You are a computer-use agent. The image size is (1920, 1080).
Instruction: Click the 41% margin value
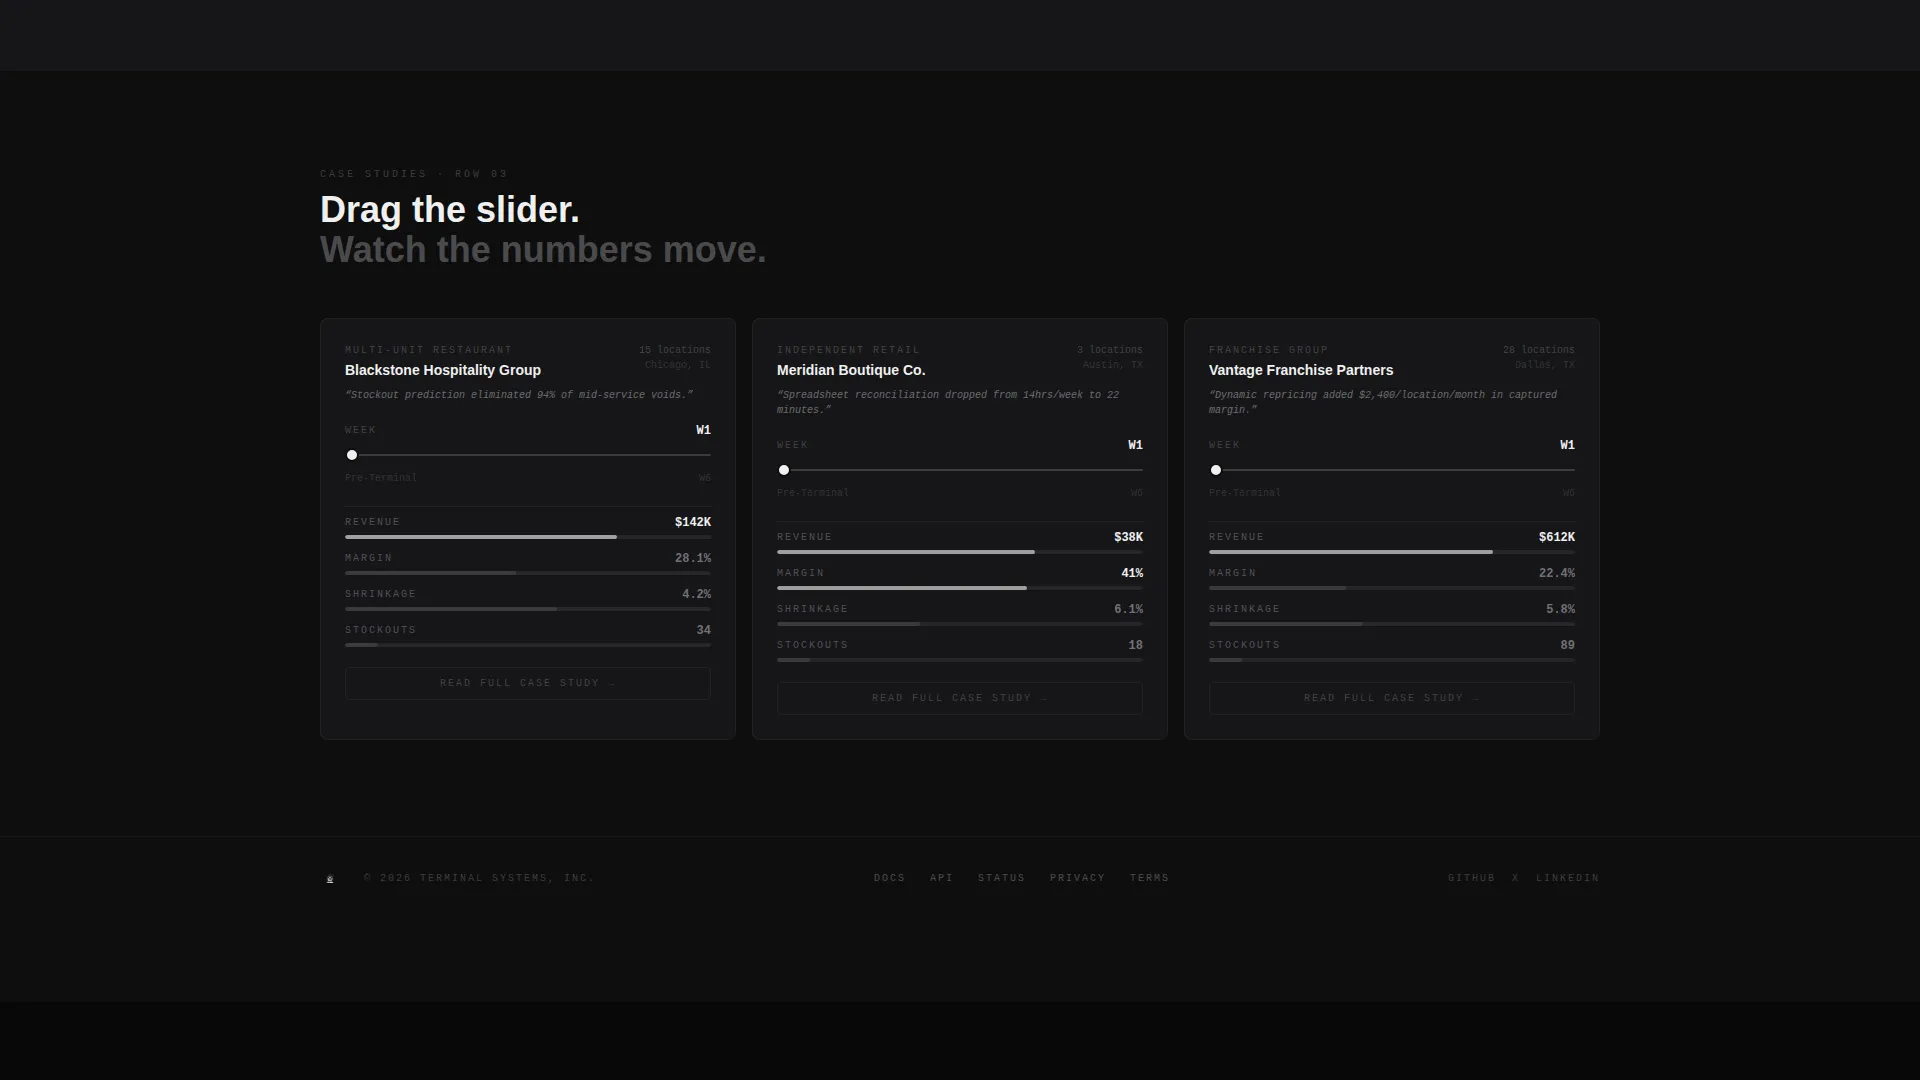tap(1132, 573)
